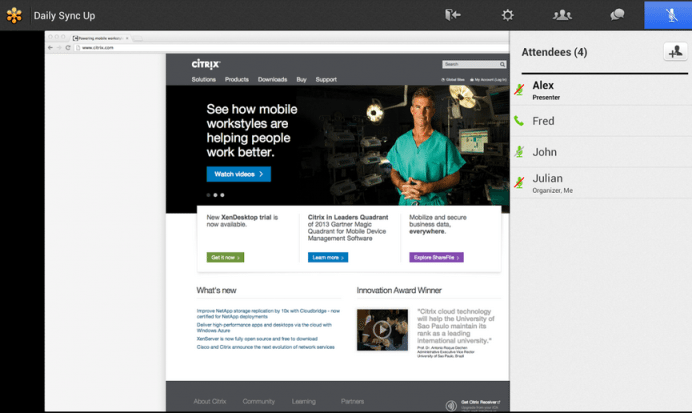Click About Citrix in the footer
This screenshot has width=692, height=413.
pyautogui.click(x=210, y=402)
